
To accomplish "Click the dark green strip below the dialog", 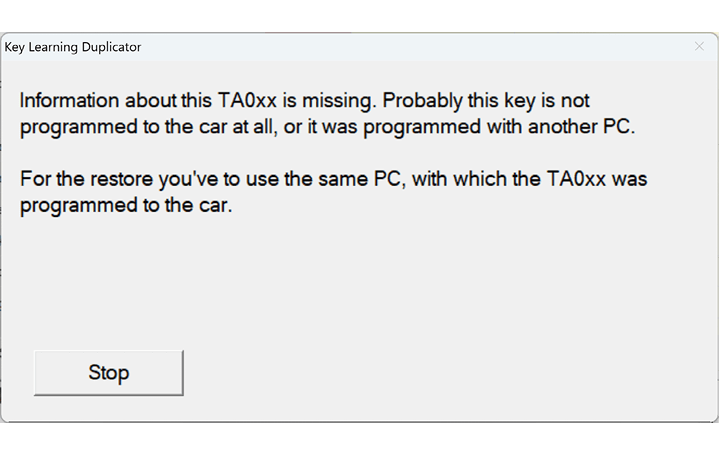I will coord(360,440).
